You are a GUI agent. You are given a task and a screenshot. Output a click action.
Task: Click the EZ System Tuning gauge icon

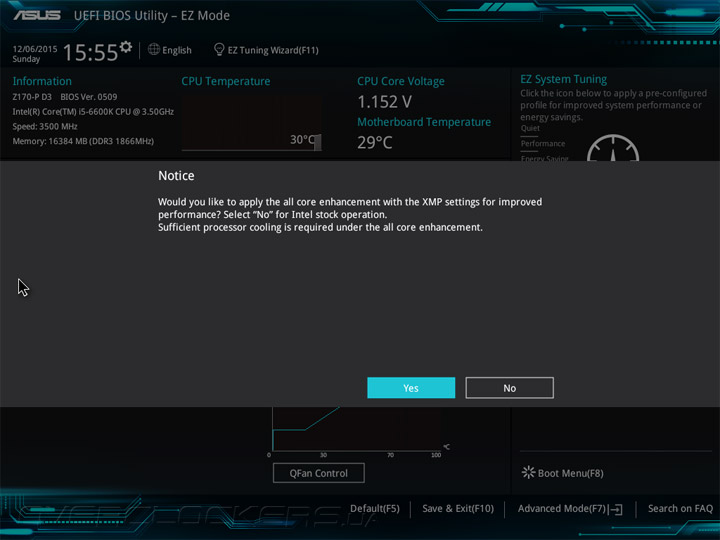point(613,148)
